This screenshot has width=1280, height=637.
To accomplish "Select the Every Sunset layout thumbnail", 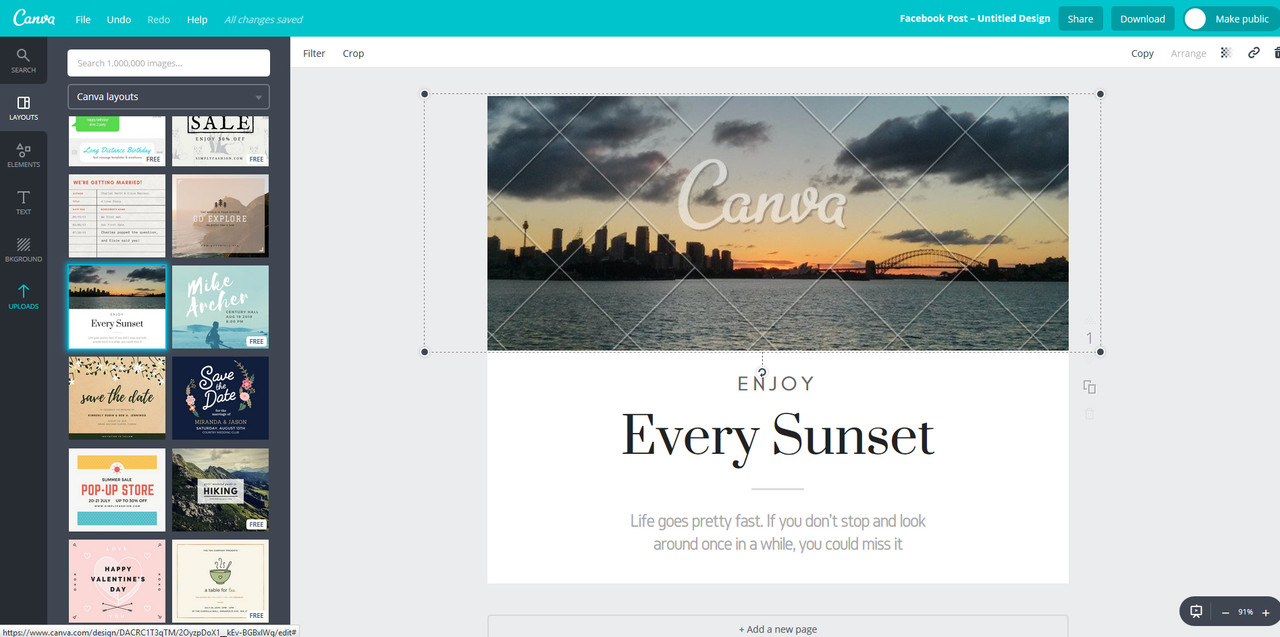I will click(117, 307).
